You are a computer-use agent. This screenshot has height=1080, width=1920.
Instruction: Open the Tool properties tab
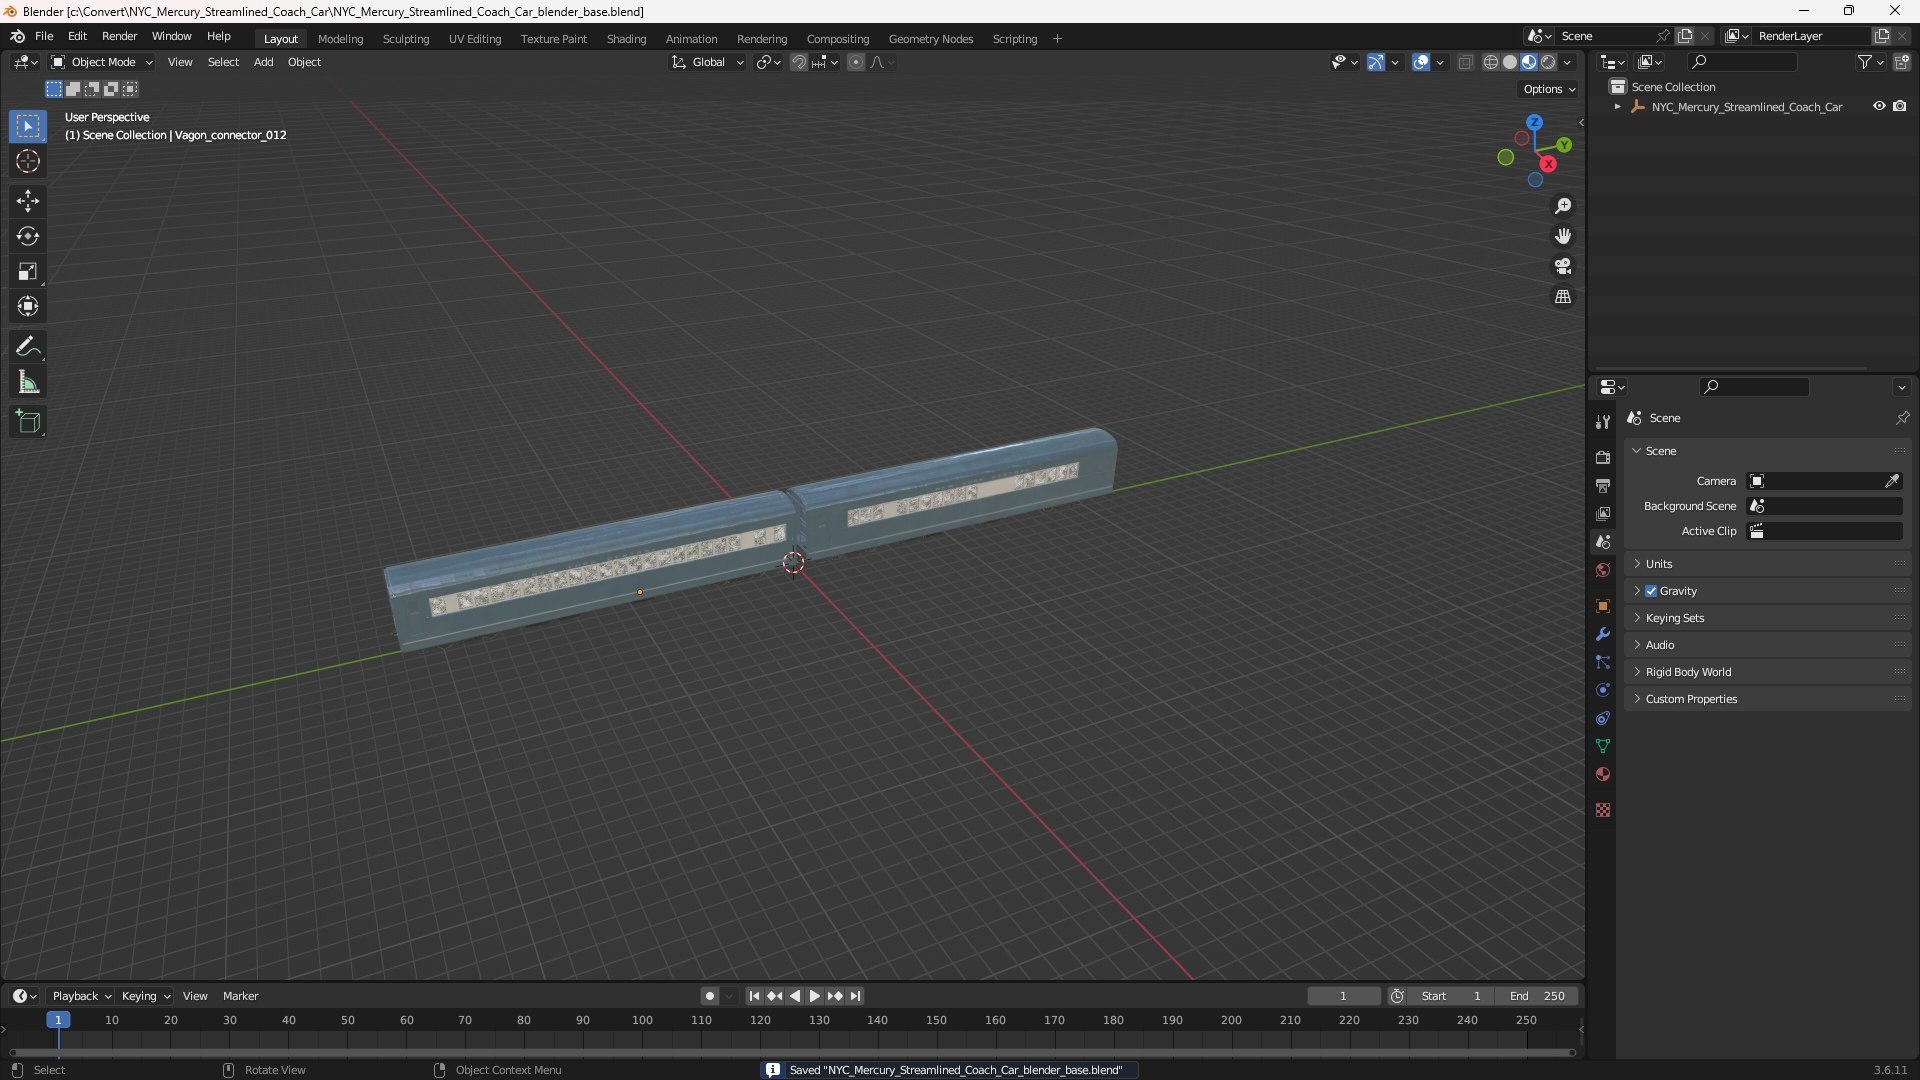1603,422
